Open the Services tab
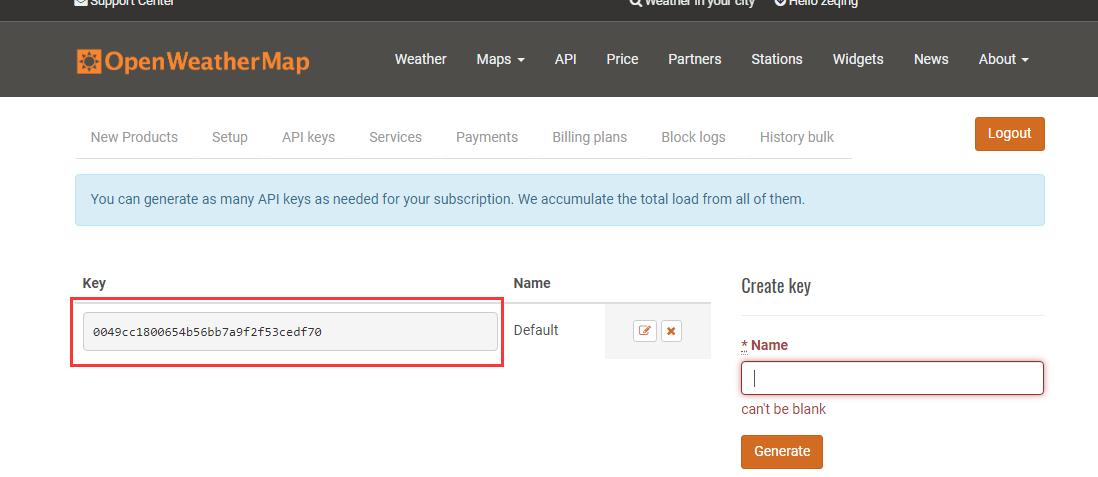 (x=395, y=137)
